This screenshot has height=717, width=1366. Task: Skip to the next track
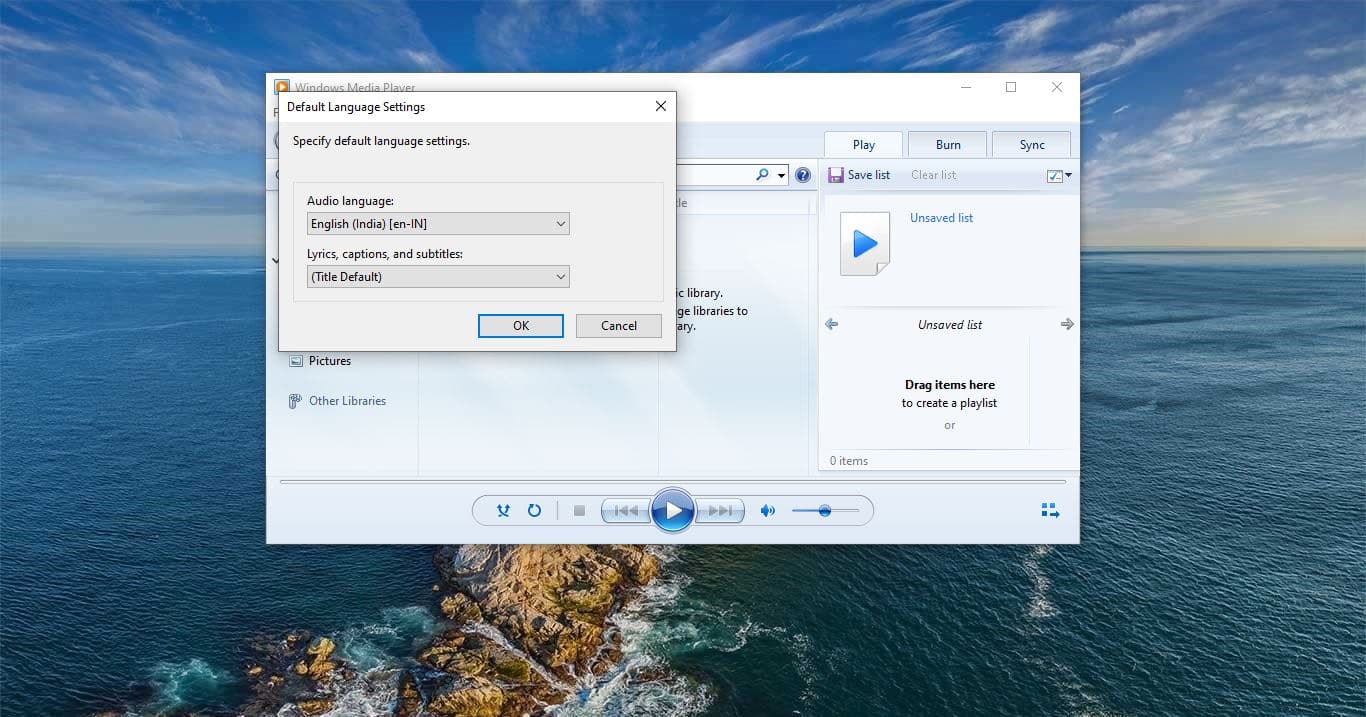click(719, 510)
